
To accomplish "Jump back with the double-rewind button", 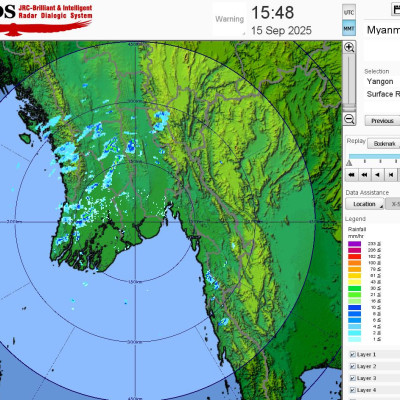I will click(364, 175).
